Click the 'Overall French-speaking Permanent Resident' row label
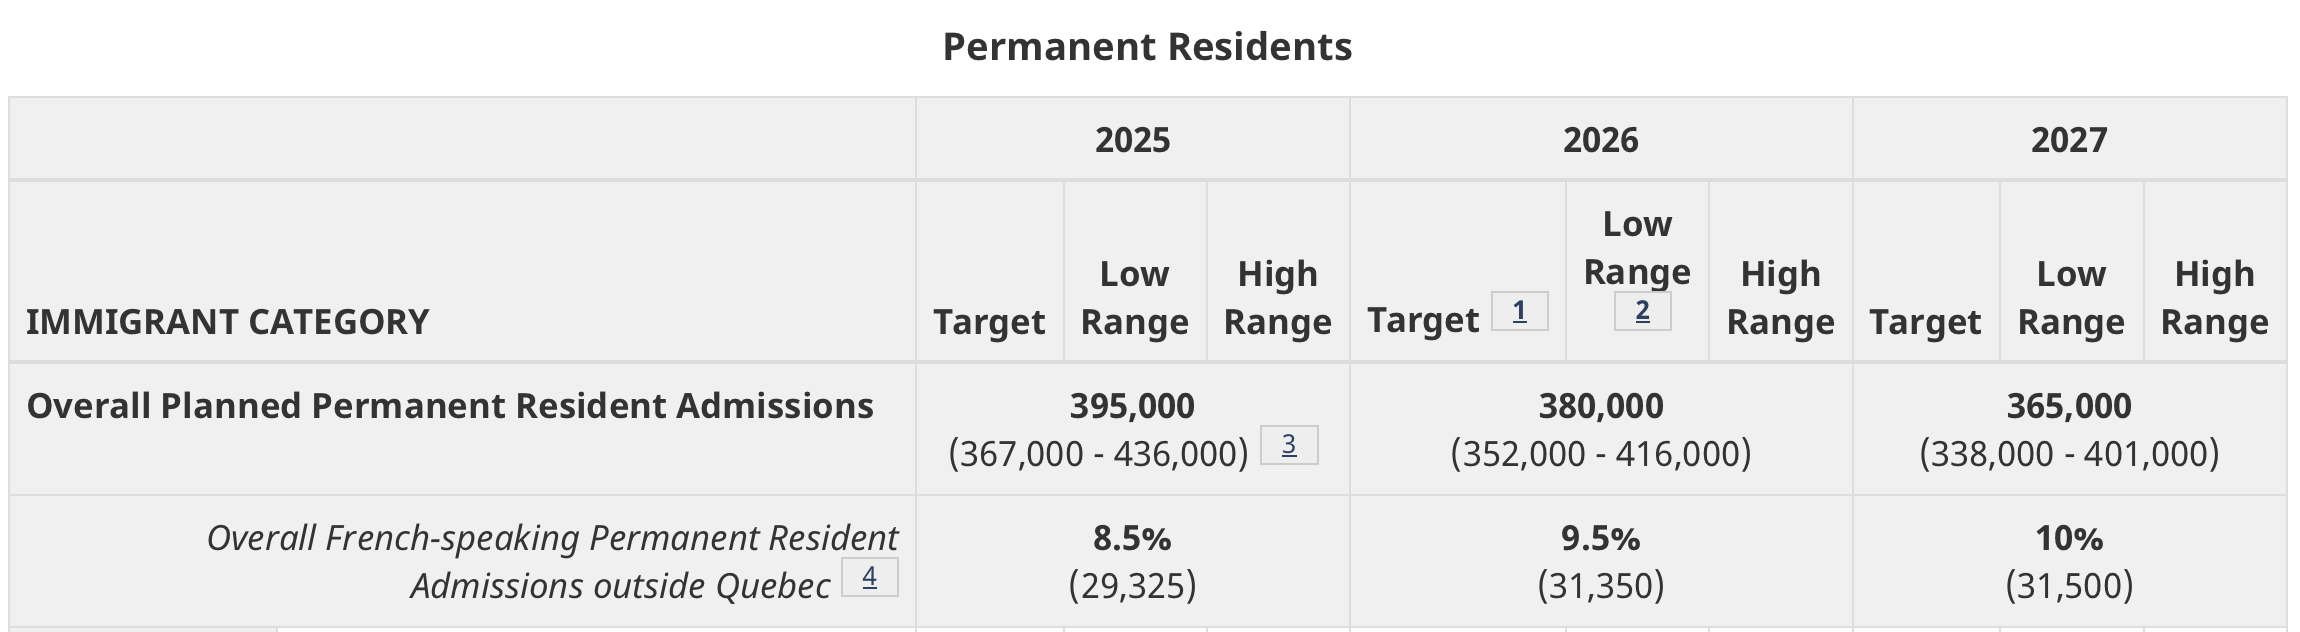The height and width of the screenshot is (632, 2300). (552, 539)
